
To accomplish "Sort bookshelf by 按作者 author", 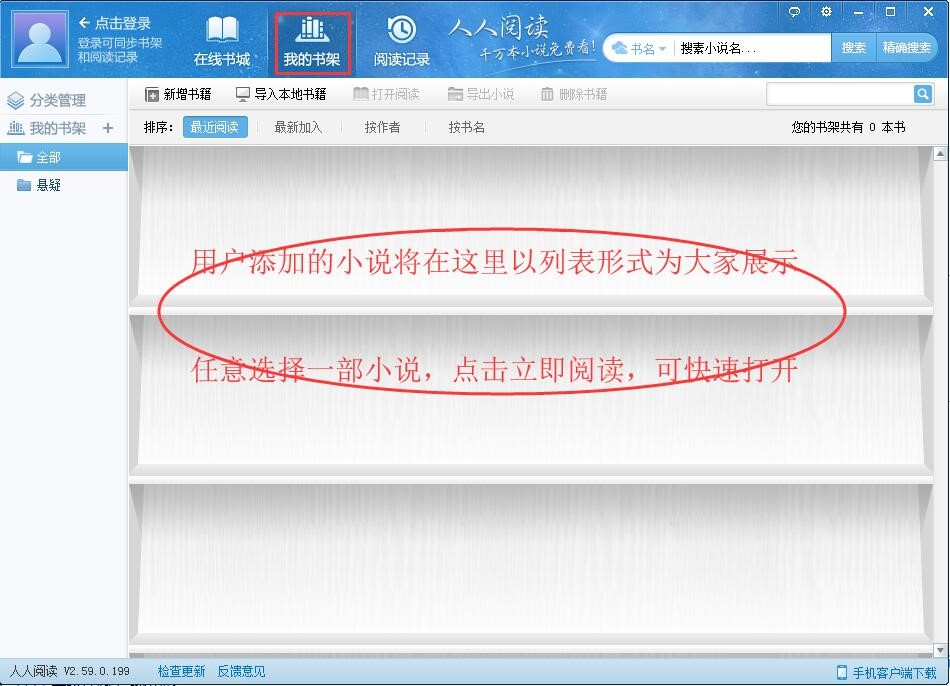I will (x=382, y=127).
